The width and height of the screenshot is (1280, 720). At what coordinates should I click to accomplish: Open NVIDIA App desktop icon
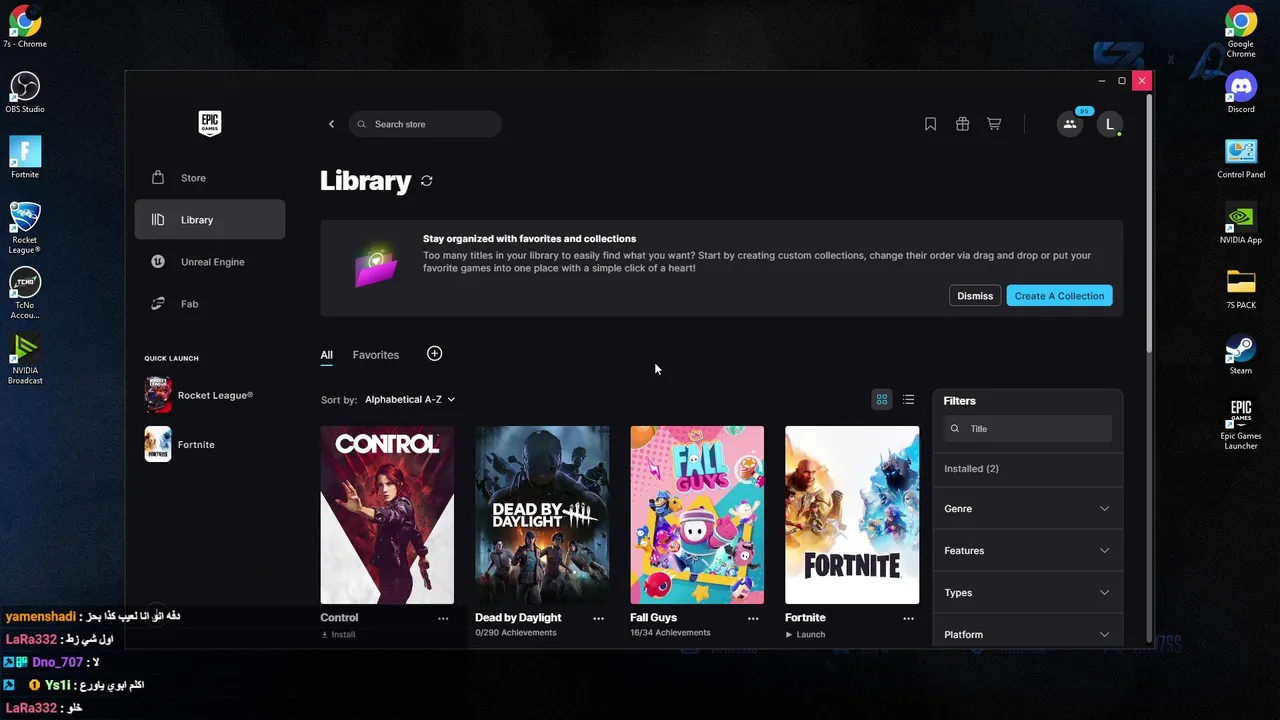pos(1241,224)
